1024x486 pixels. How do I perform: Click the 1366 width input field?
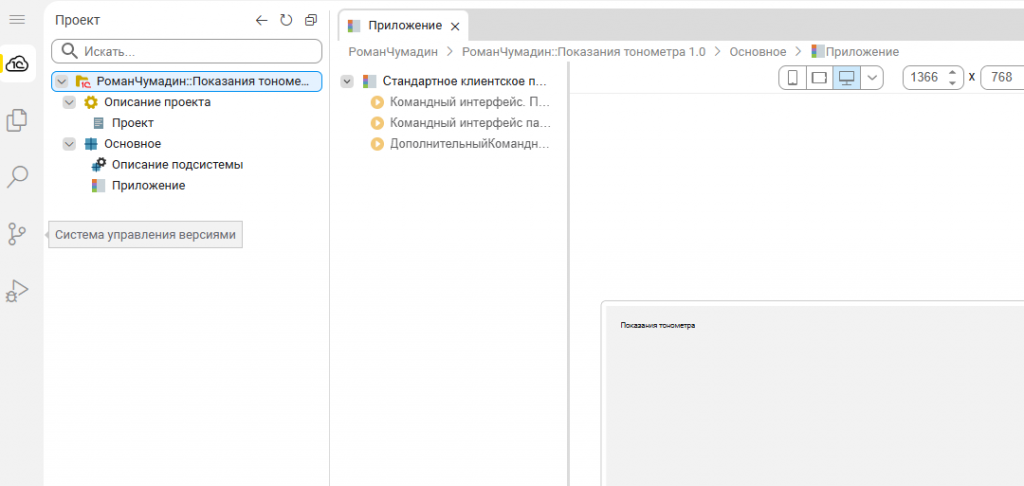point(925,78)
